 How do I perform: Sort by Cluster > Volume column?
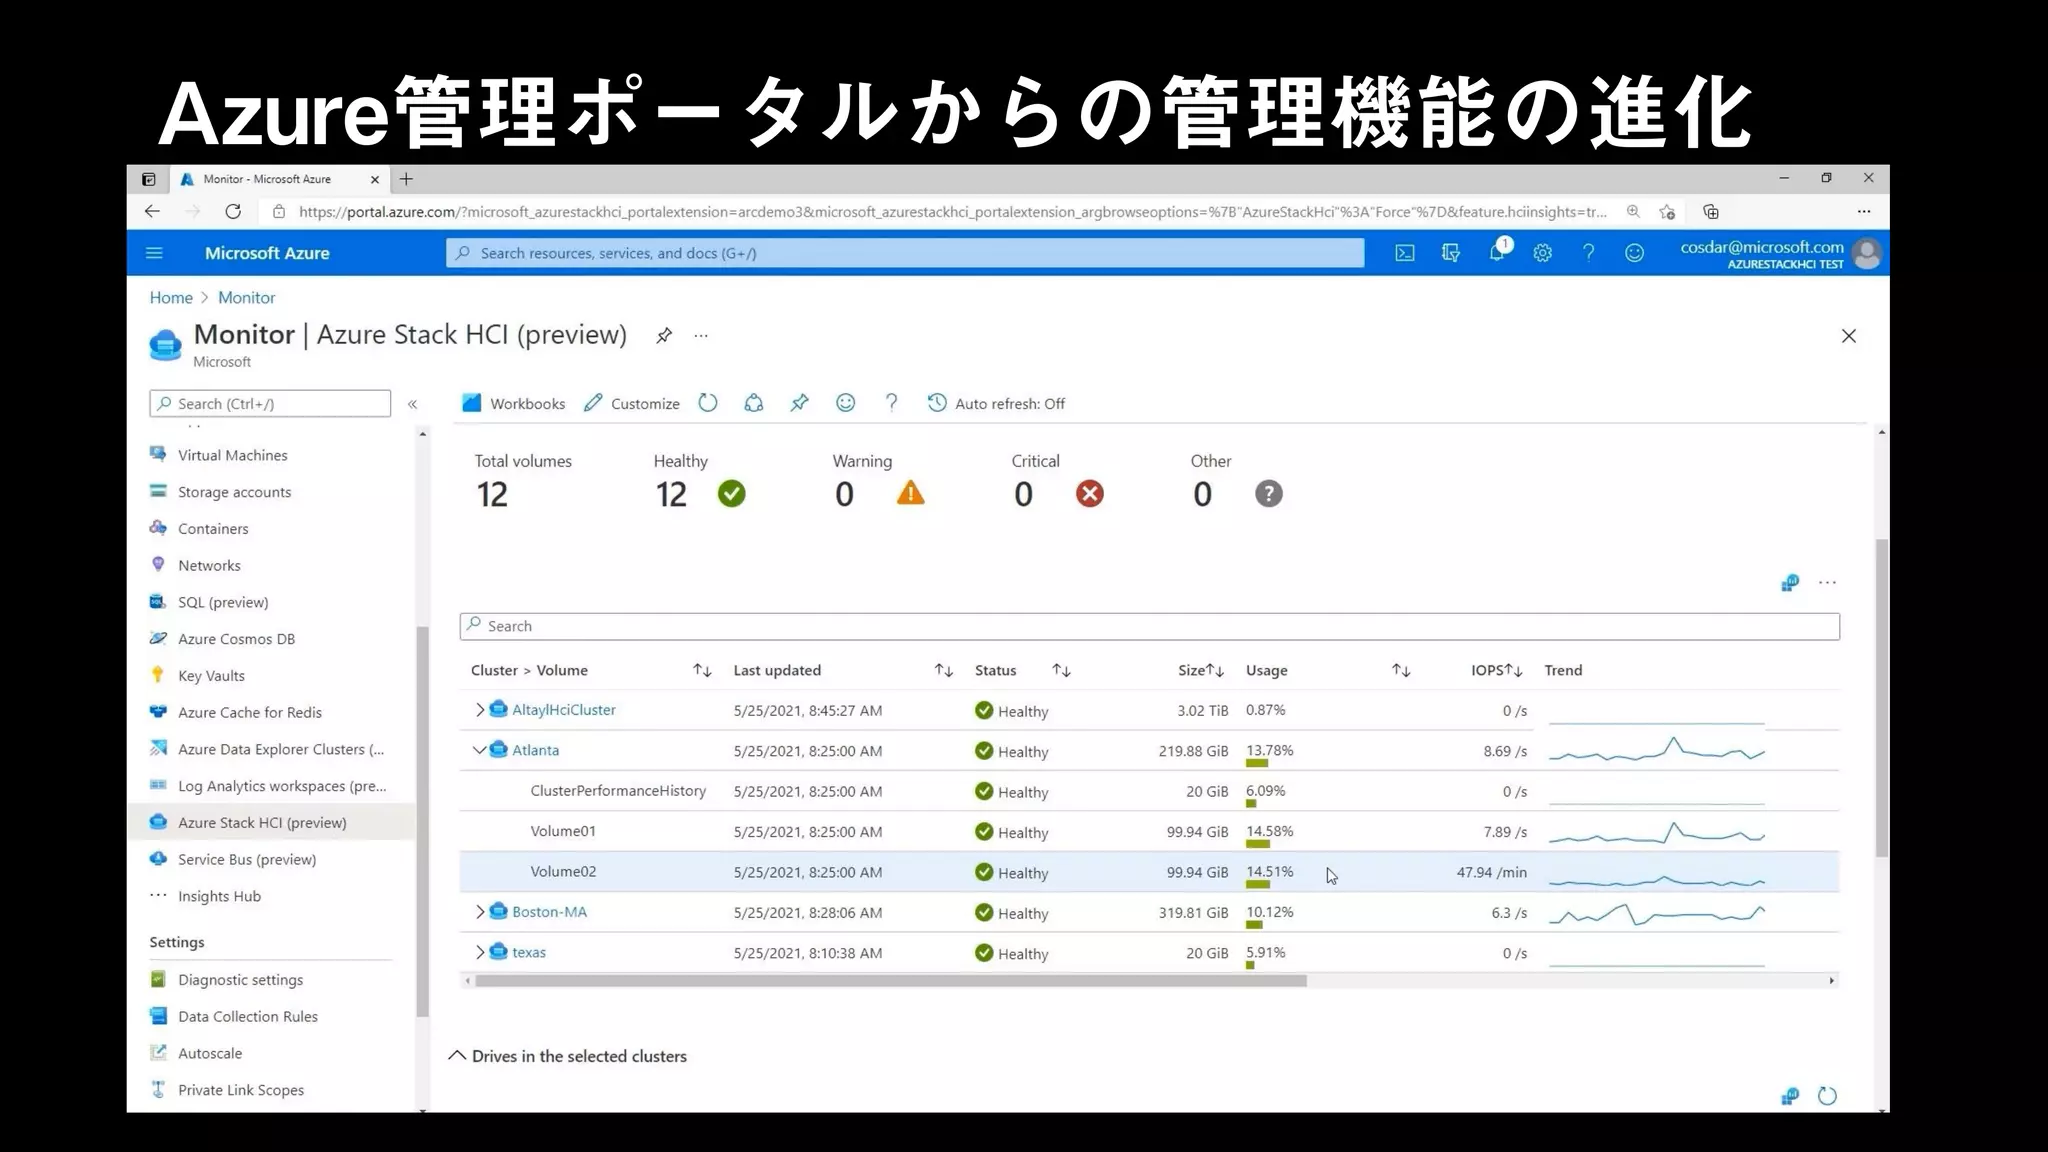tap(702, 670)
